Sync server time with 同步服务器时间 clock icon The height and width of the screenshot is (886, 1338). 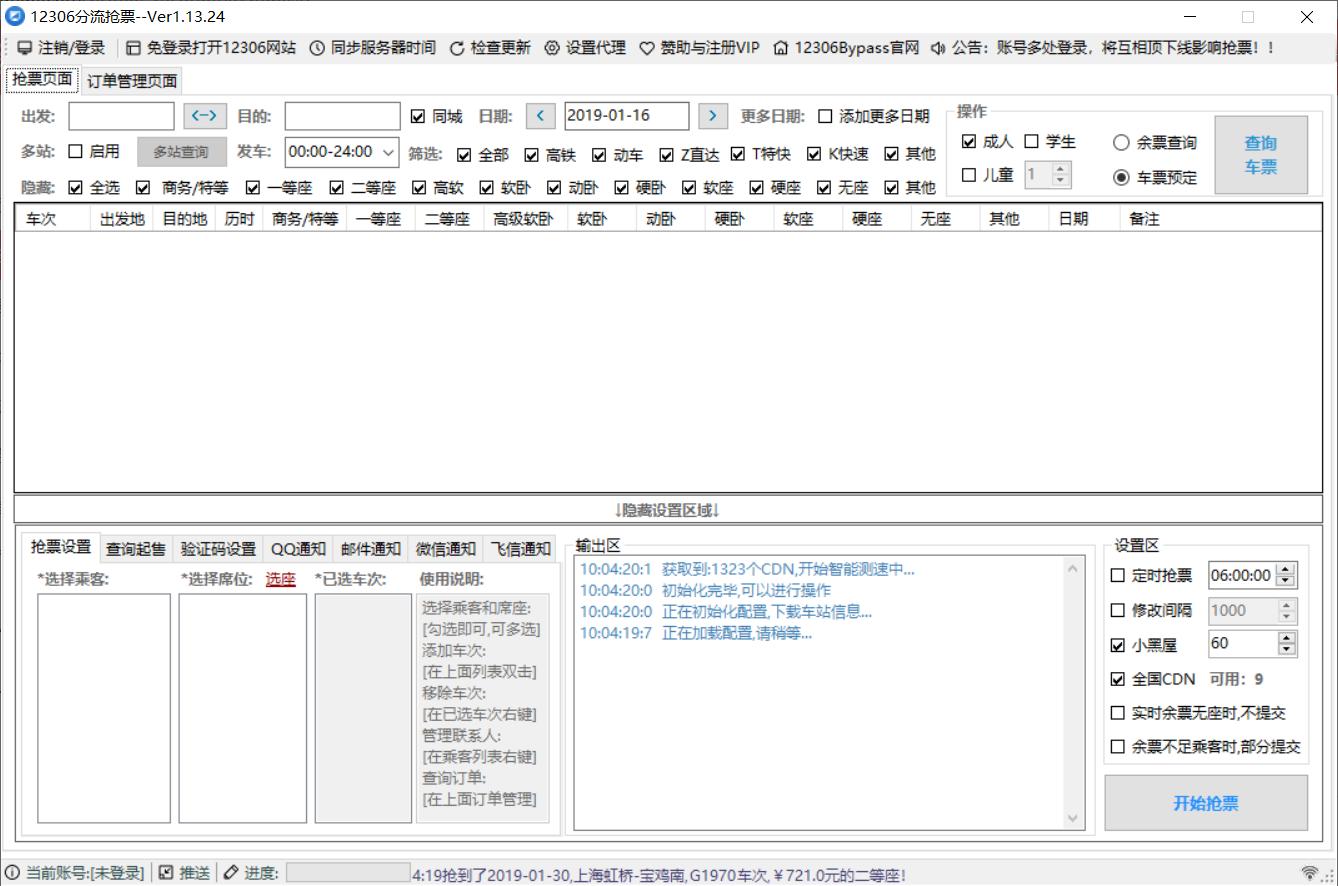[x=315, y=47]
